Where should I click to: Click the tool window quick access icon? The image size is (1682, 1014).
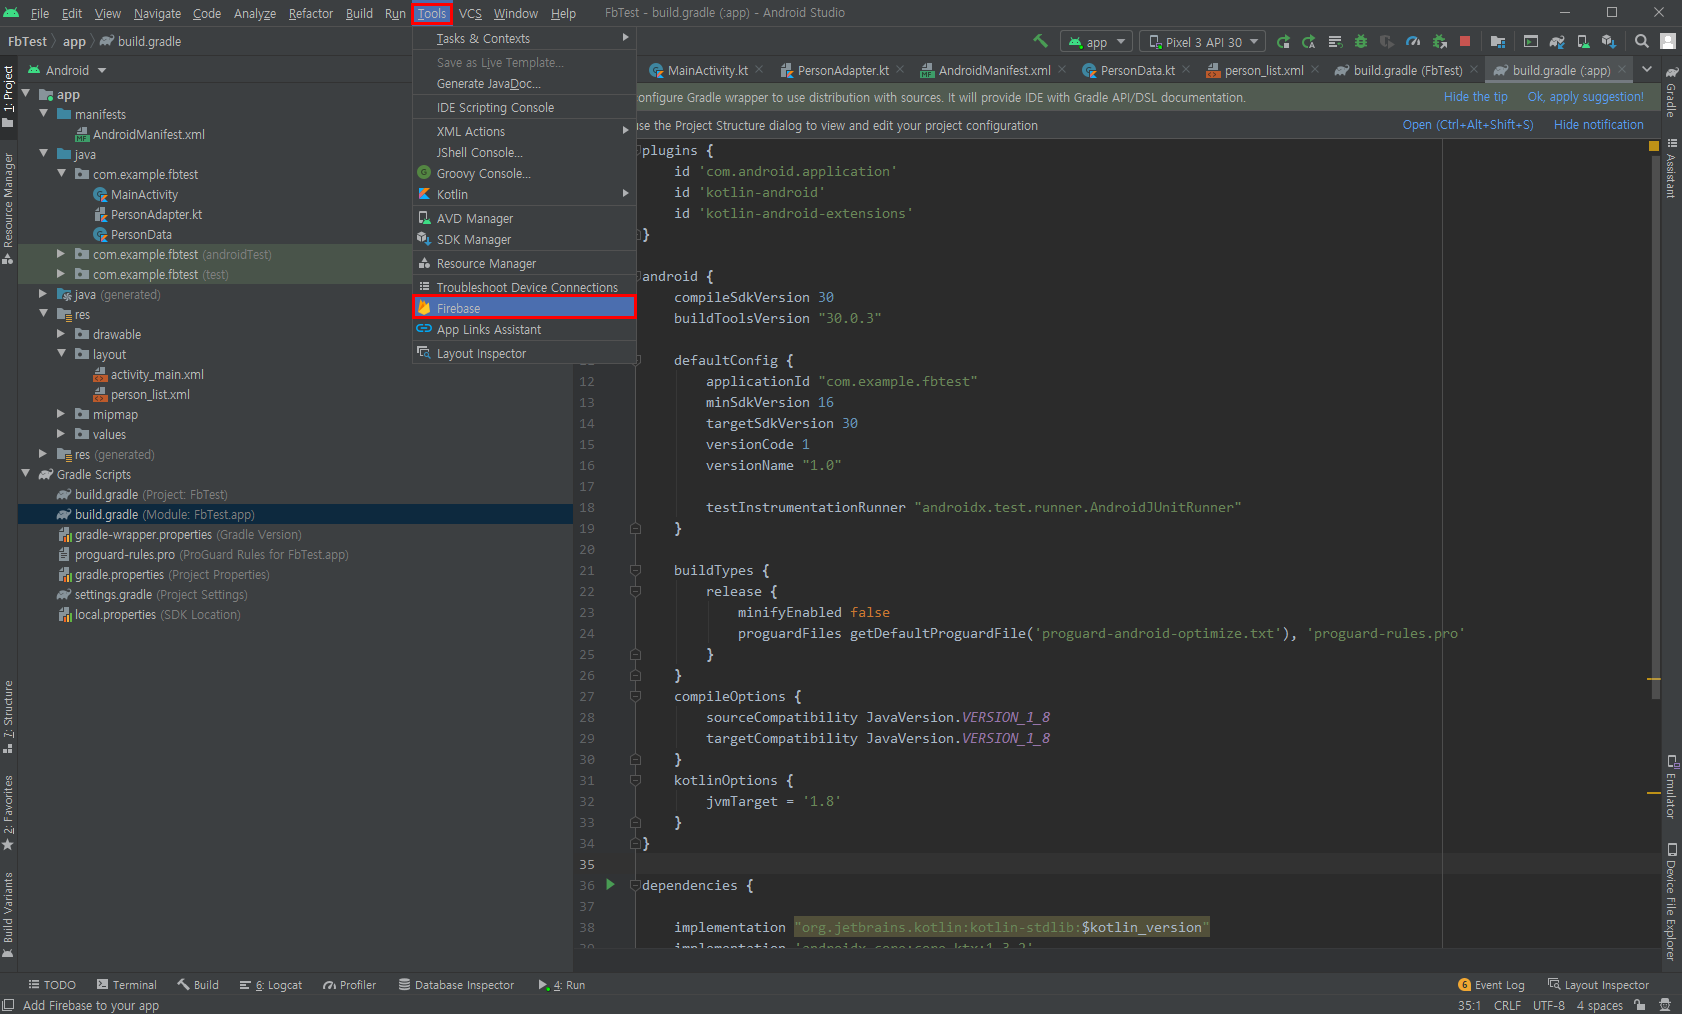8,1005
